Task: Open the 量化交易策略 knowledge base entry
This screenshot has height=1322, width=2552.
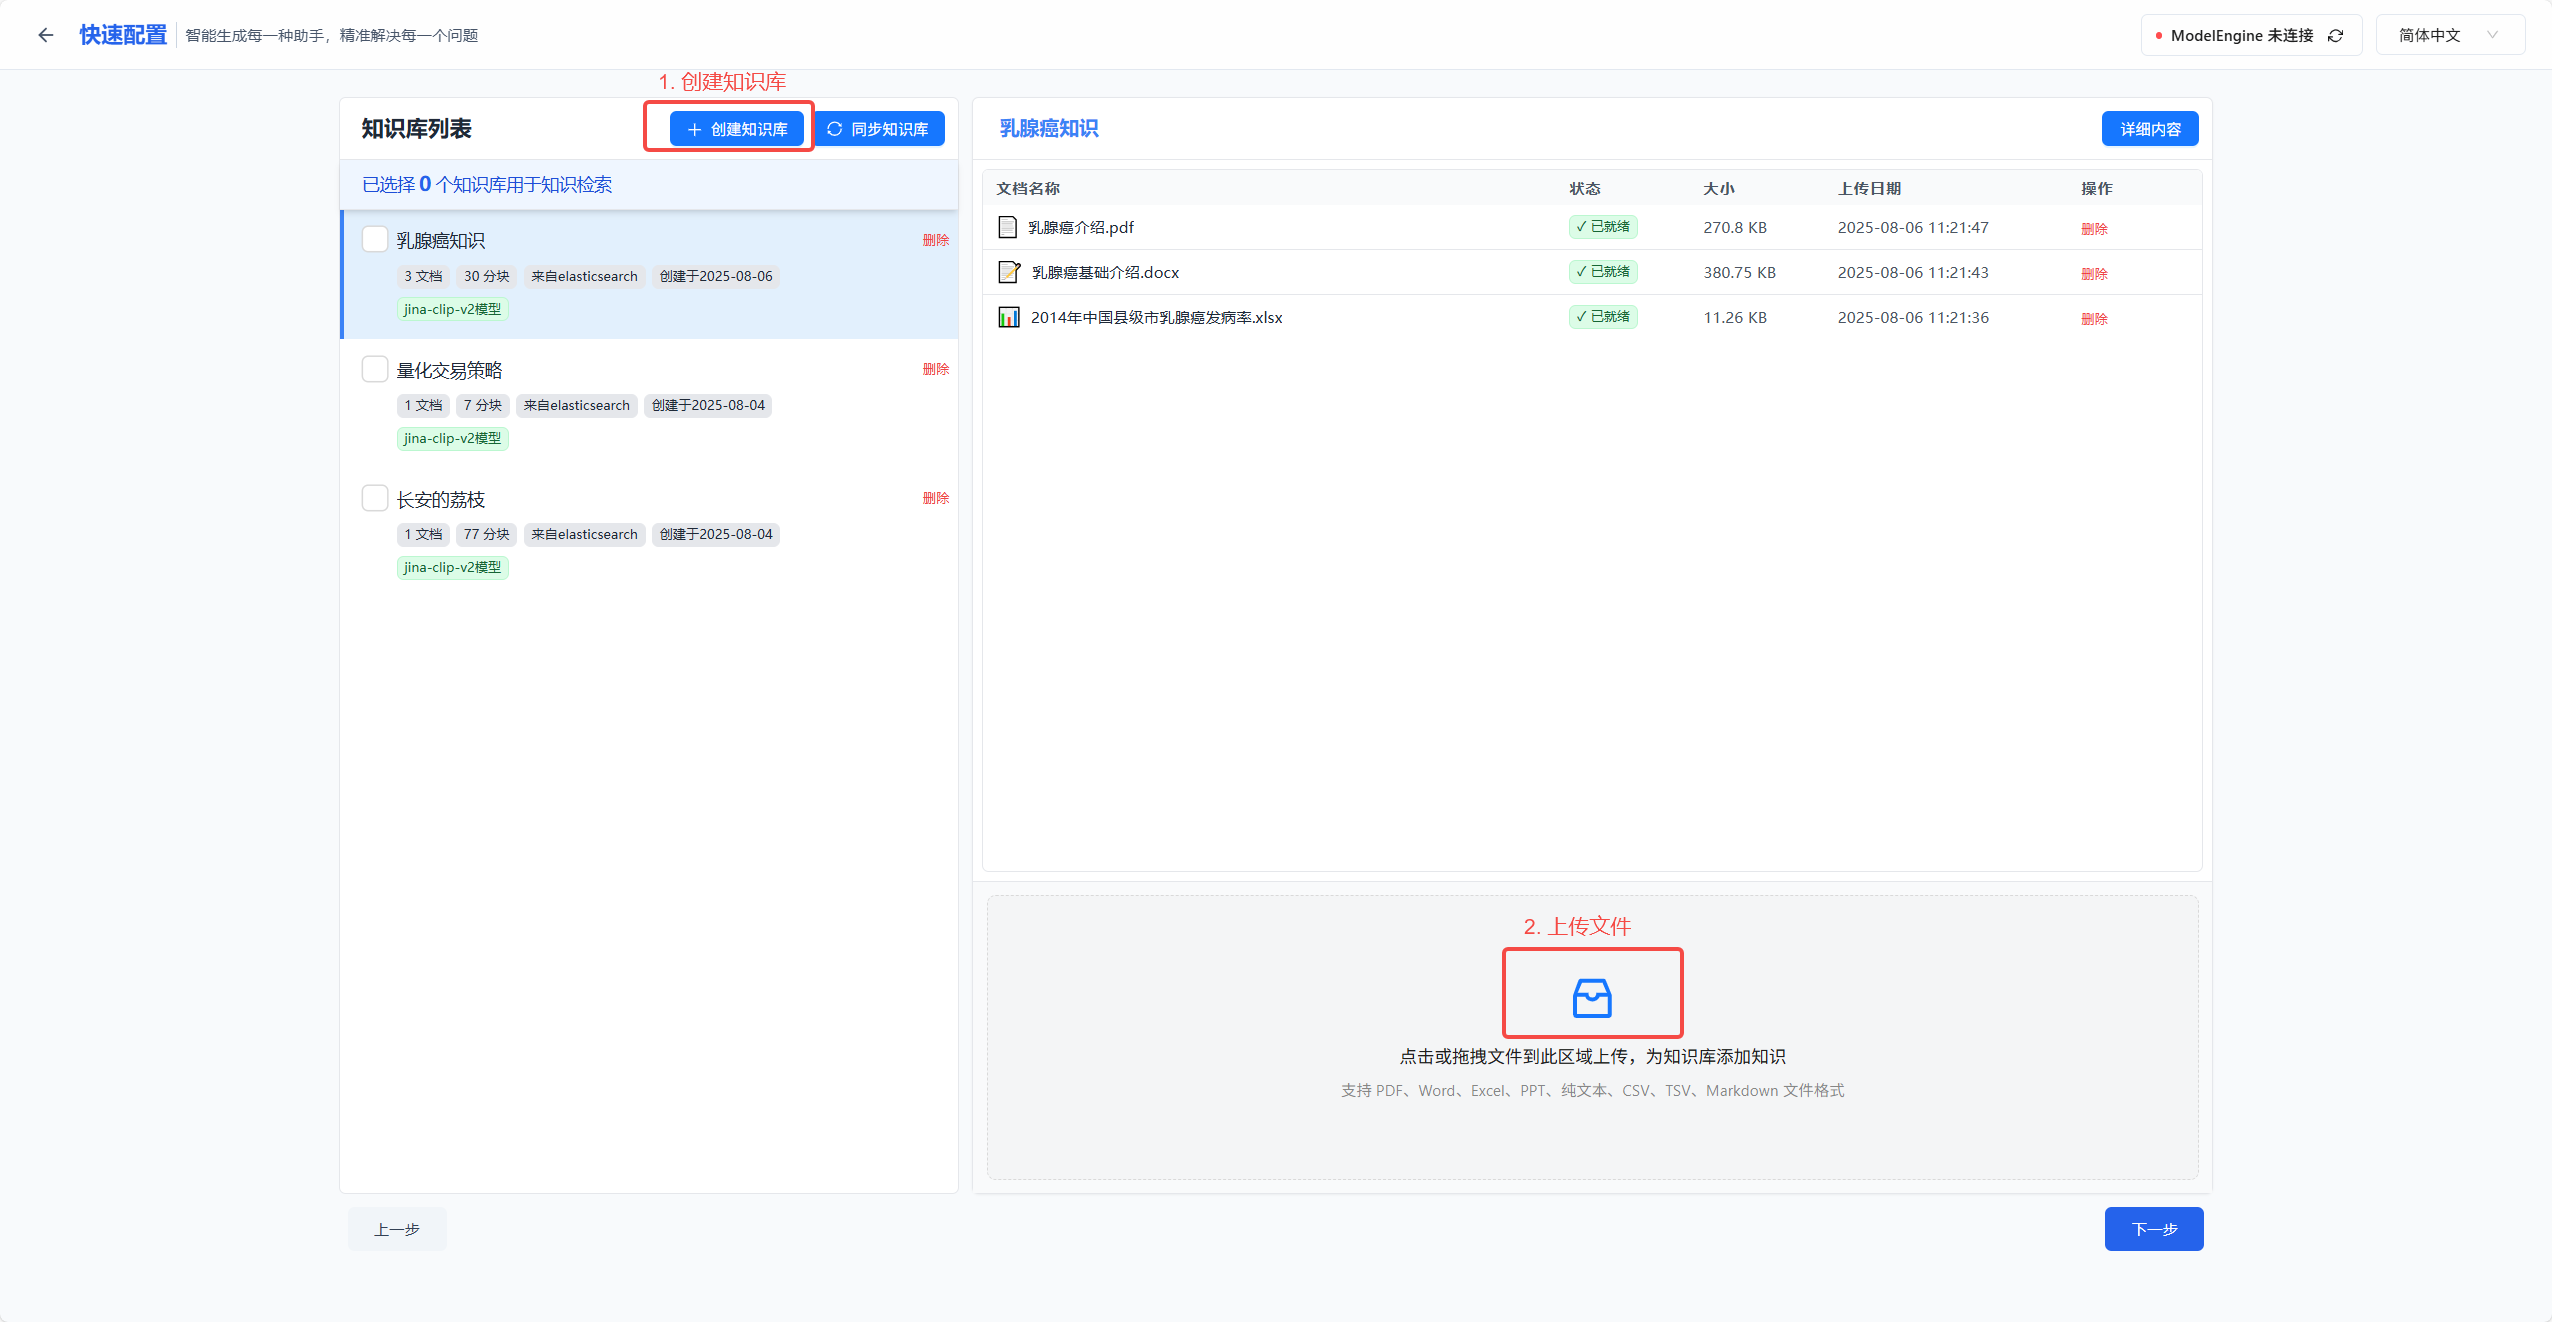Action: [449, 371]
